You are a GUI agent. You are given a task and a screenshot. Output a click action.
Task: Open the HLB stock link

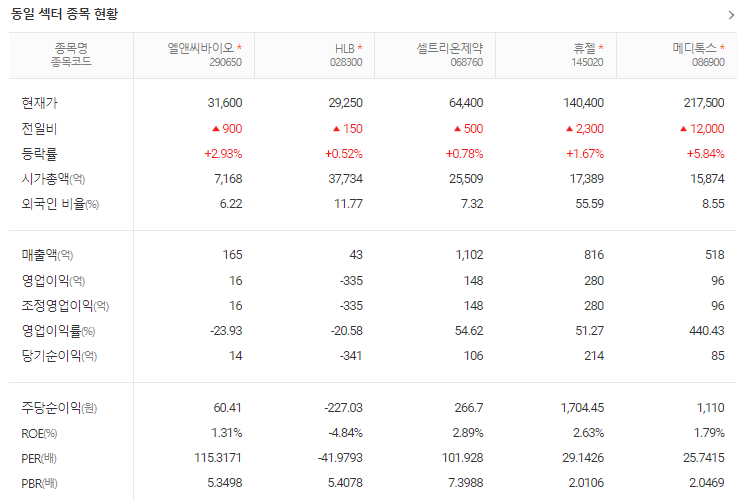tap(345, 48)
